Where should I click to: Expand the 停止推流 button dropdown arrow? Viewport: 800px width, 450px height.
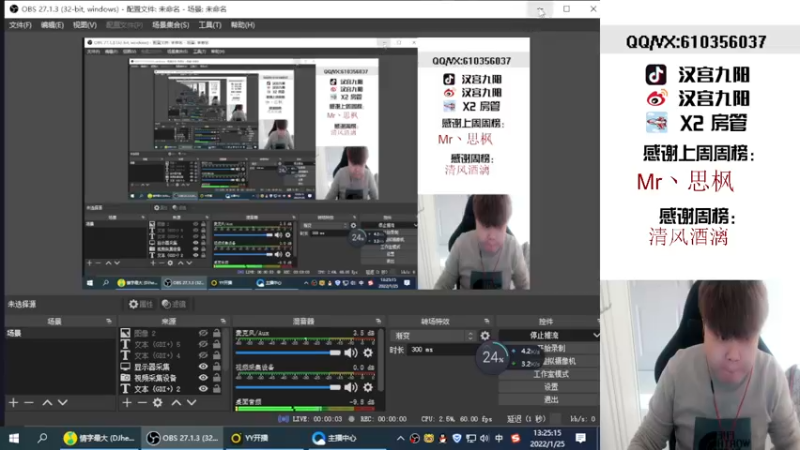point(595,335)
